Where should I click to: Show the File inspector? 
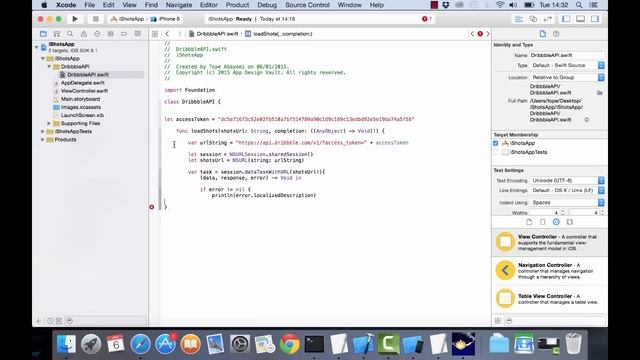tap(542, 34)
